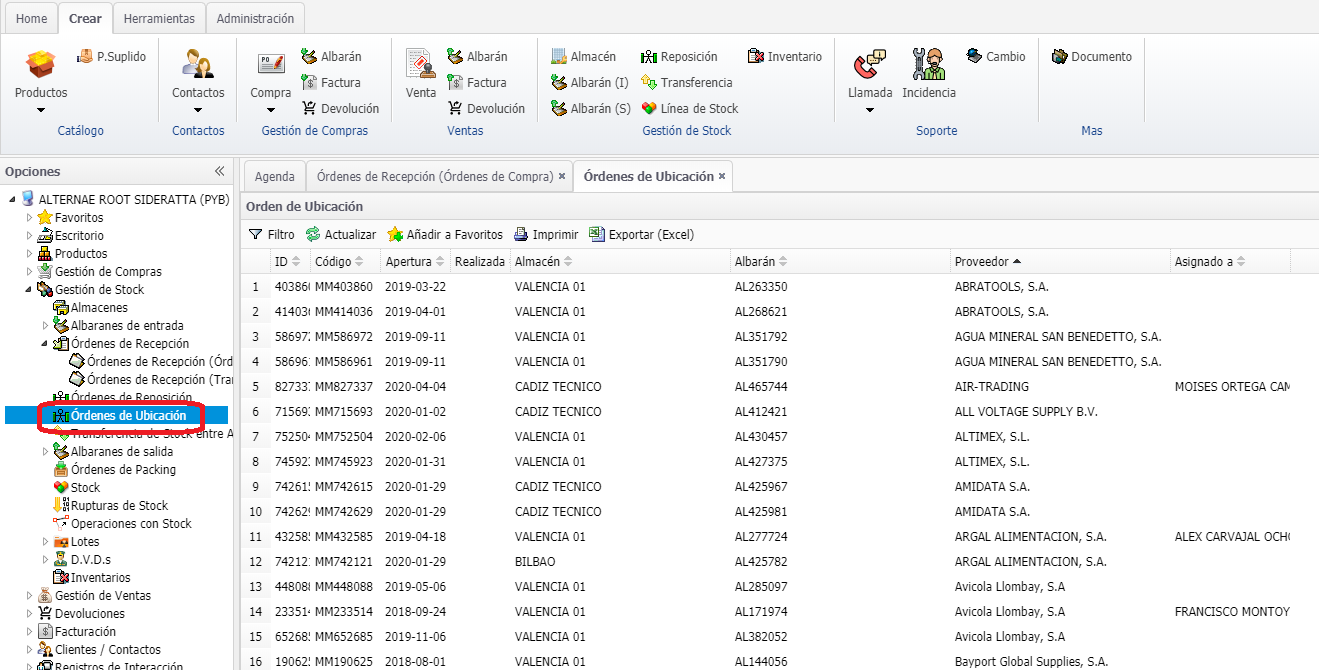Sort by the Apertura column header
Screen dimensions: 1319x670
[415, 261]
